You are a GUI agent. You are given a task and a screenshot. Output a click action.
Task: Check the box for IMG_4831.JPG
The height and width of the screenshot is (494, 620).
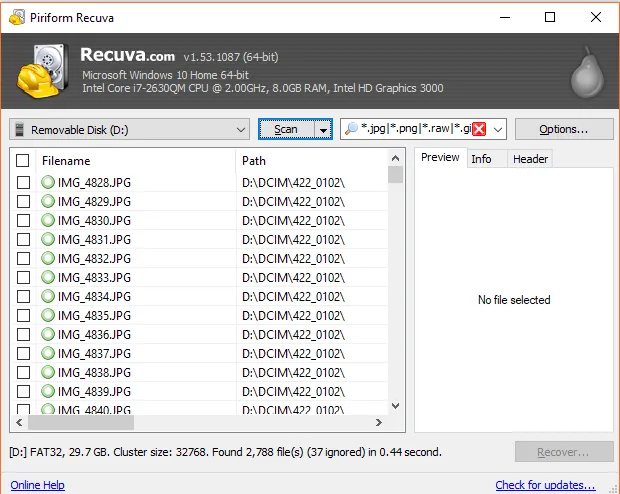23,239
